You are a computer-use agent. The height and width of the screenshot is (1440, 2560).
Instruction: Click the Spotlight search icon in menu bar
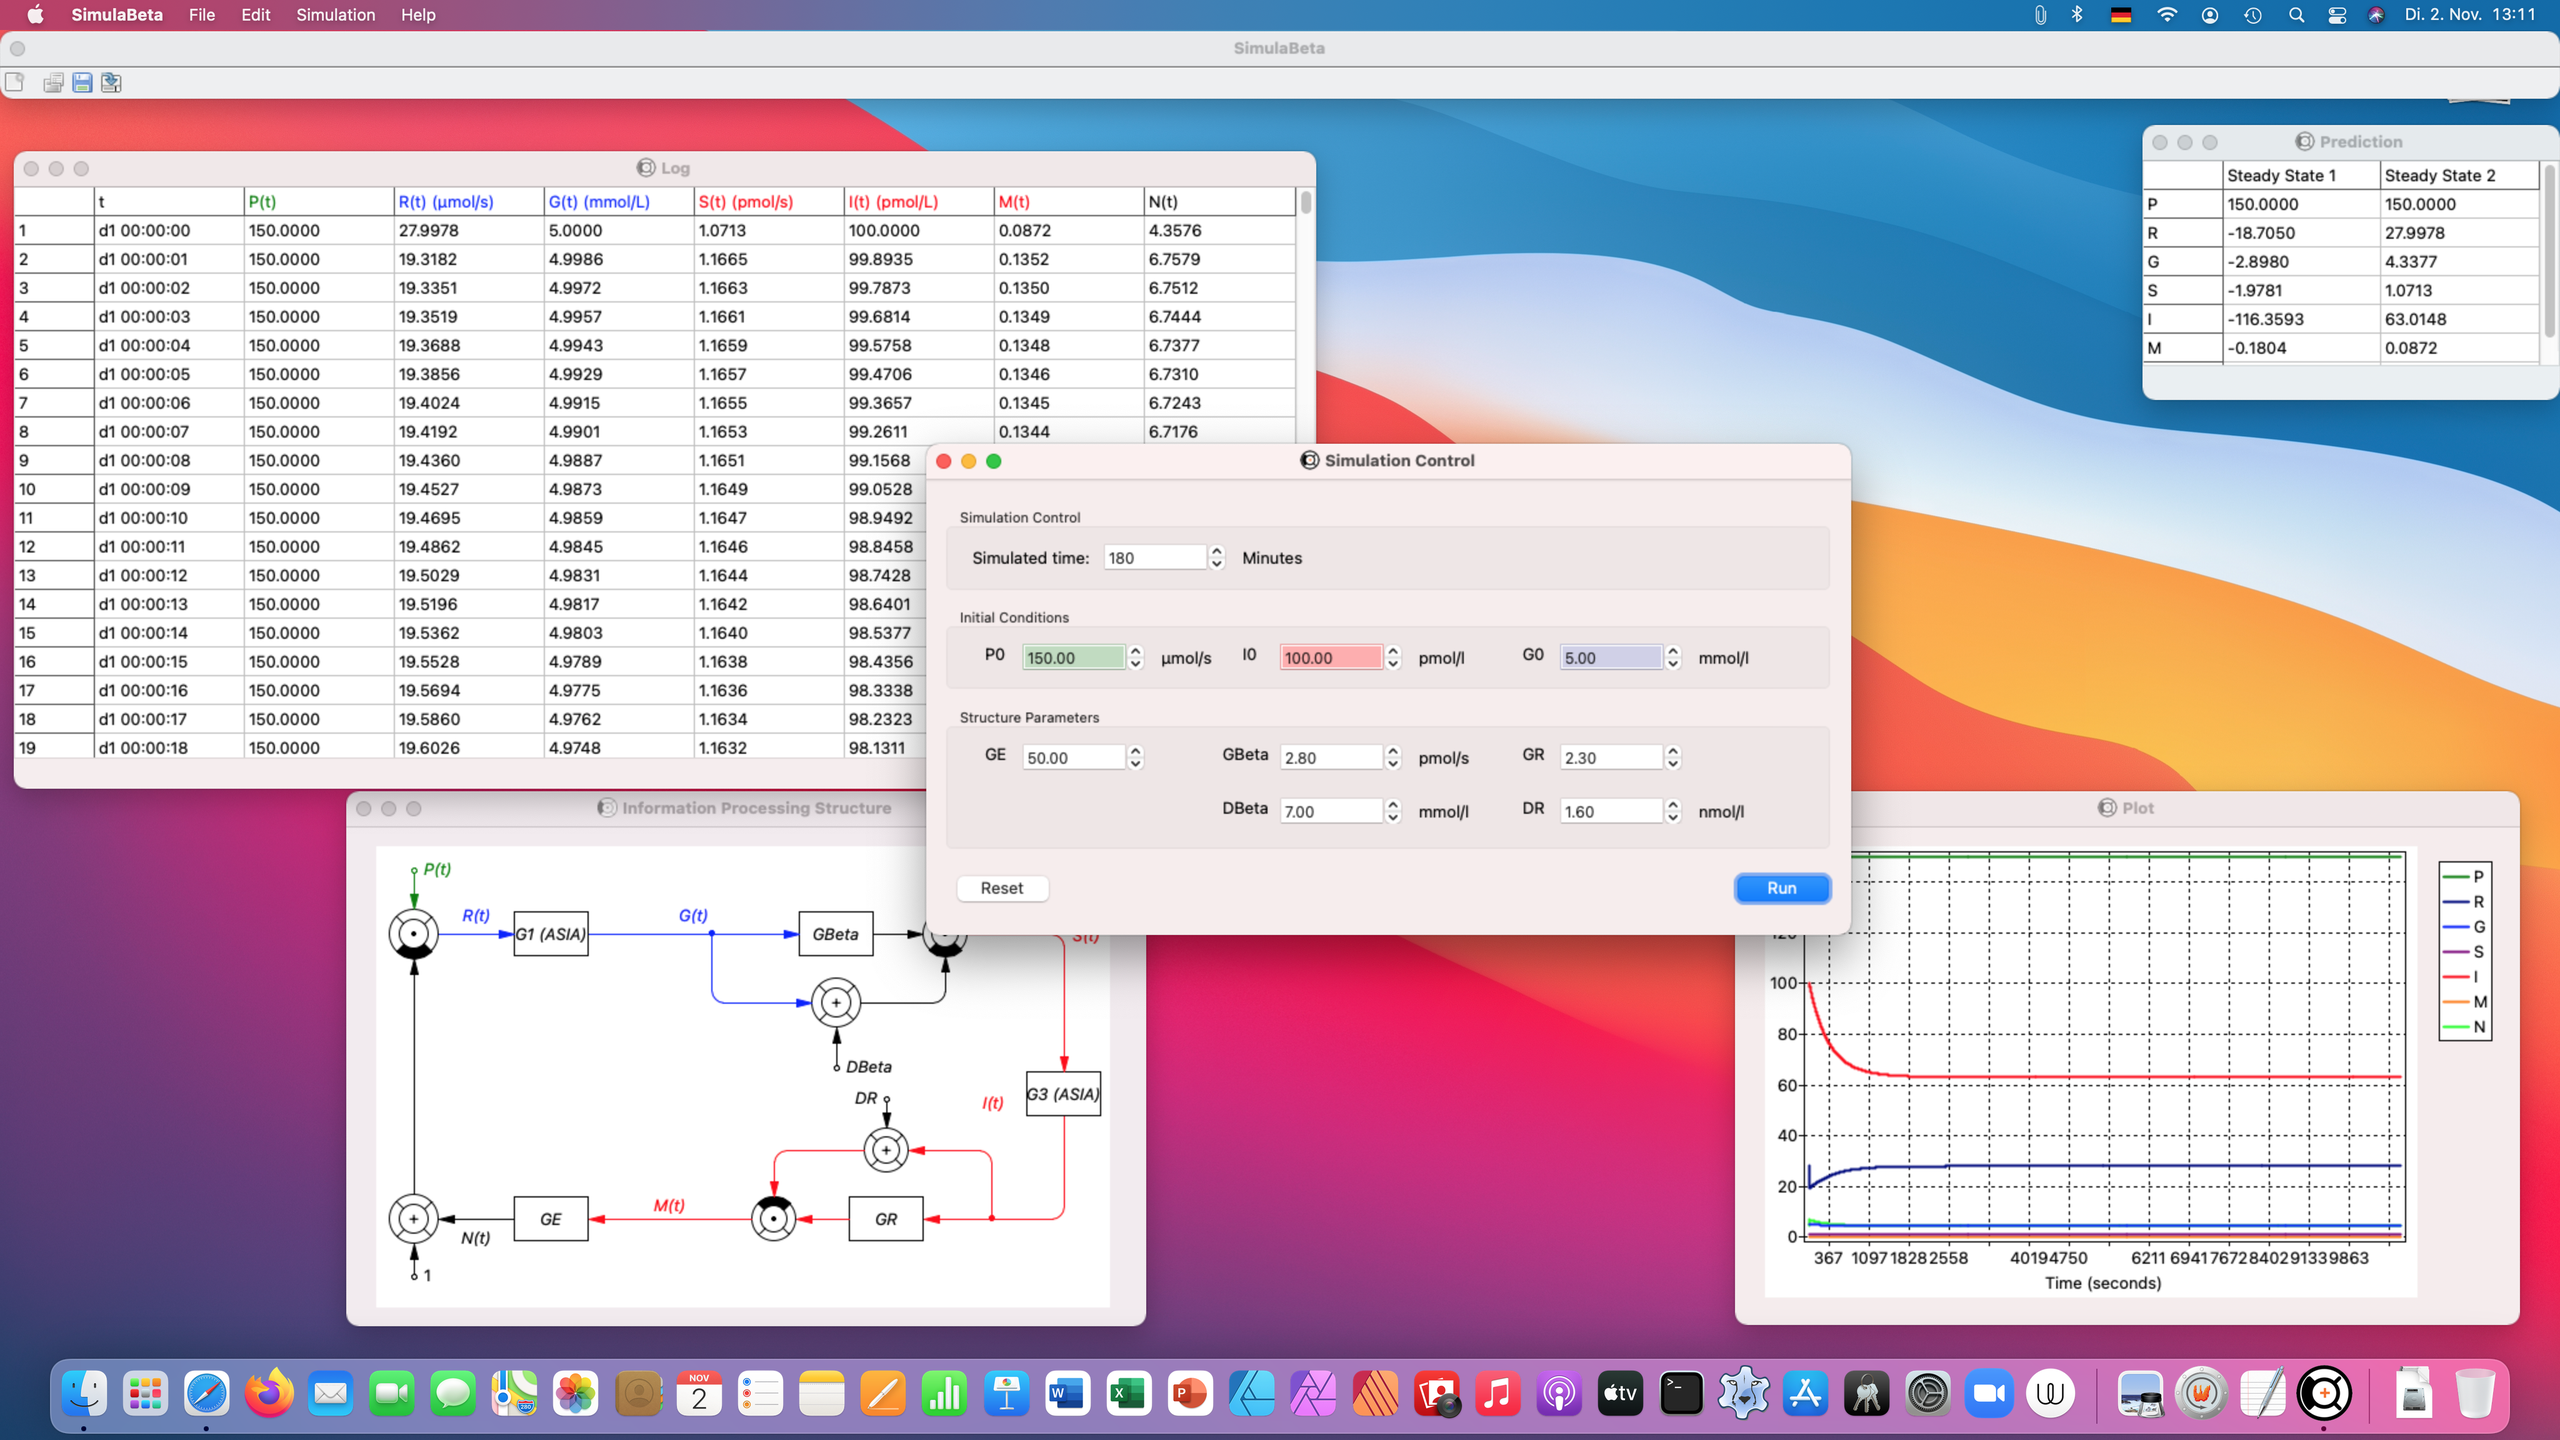2296,15
